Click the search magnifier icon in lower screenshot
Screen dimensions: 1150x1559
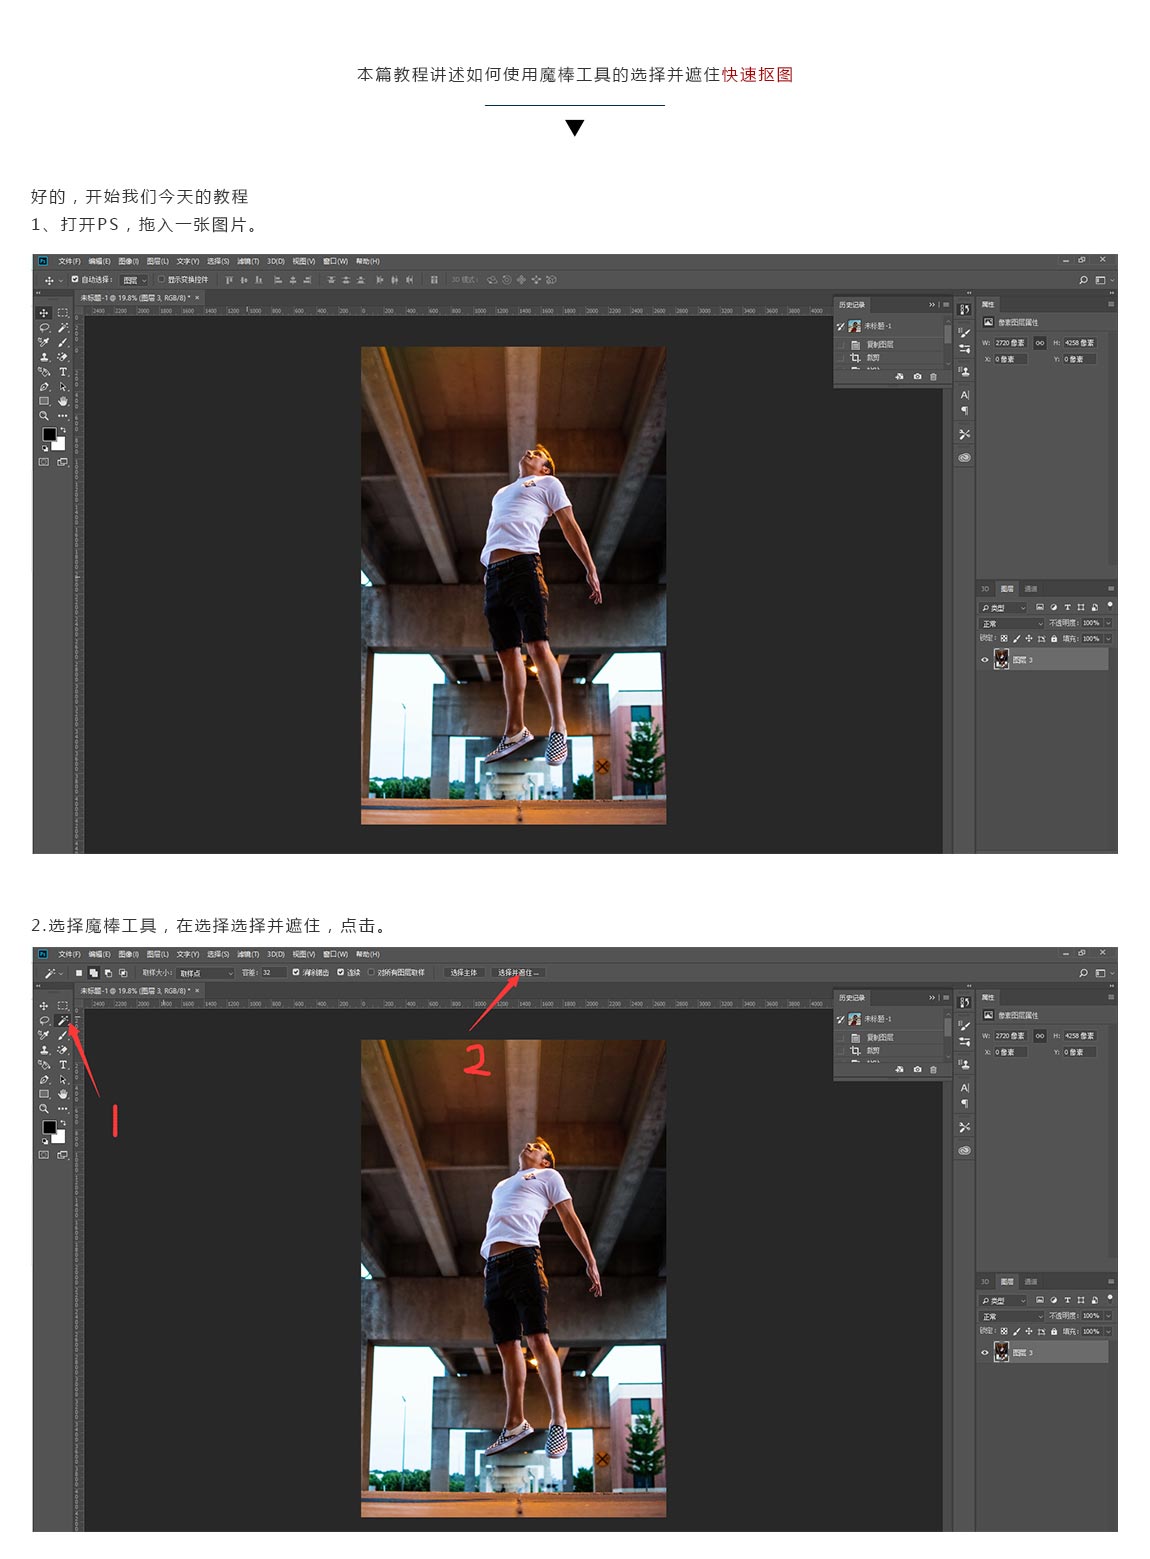1083,973
